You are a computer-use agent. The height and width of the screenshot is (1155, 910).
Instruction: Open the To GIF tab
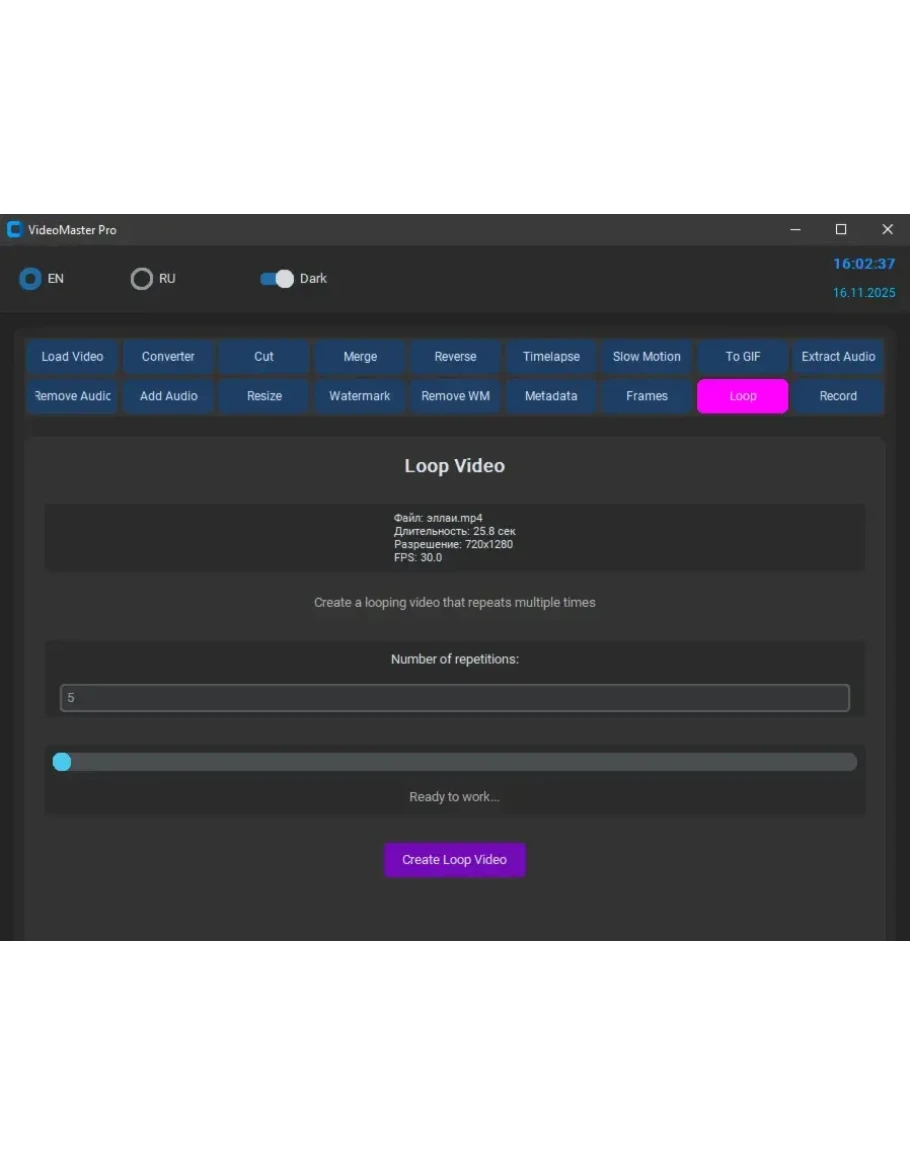(x=742, y=357)
